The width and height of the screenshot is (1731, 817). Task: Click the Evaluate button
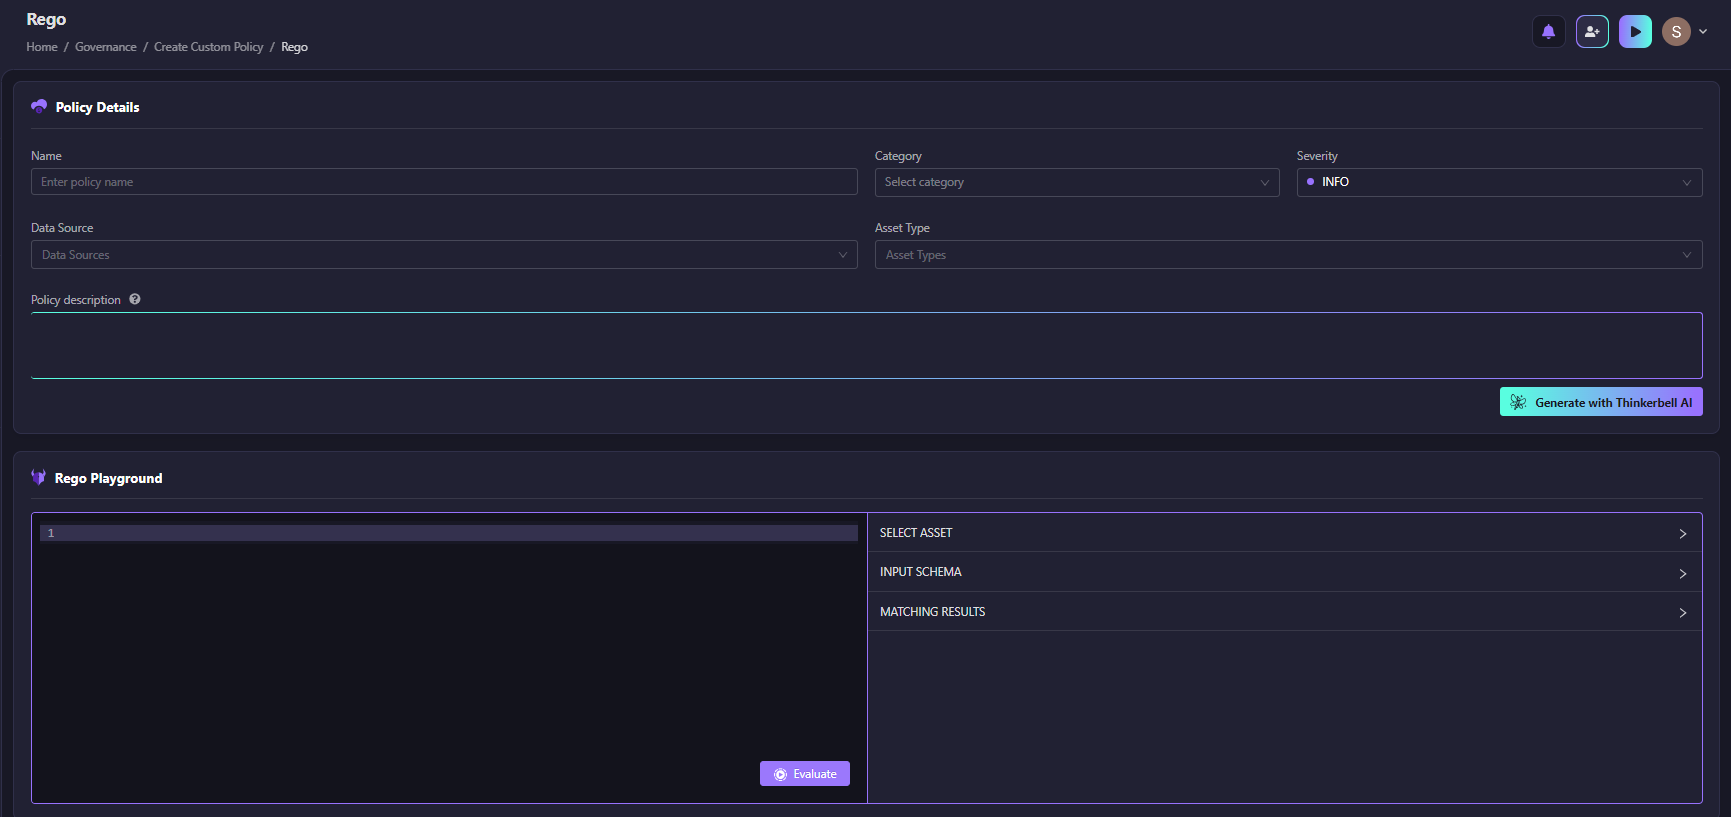point(805,774)
